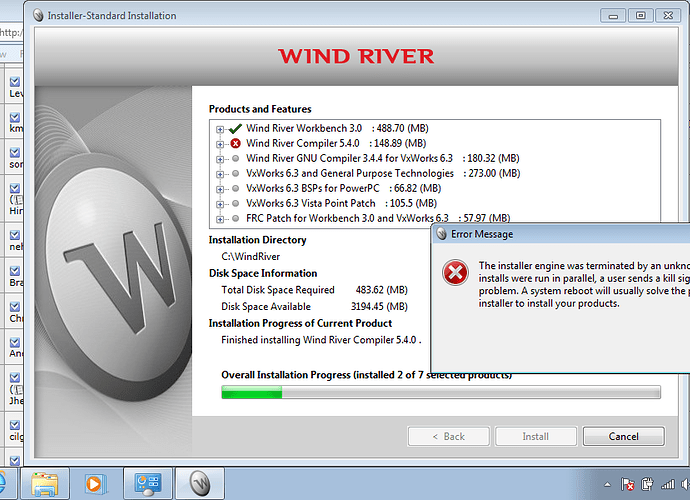Expand Wind River Workbench 3.0 tree node
The image size is (690, 500).
point(220,129)
